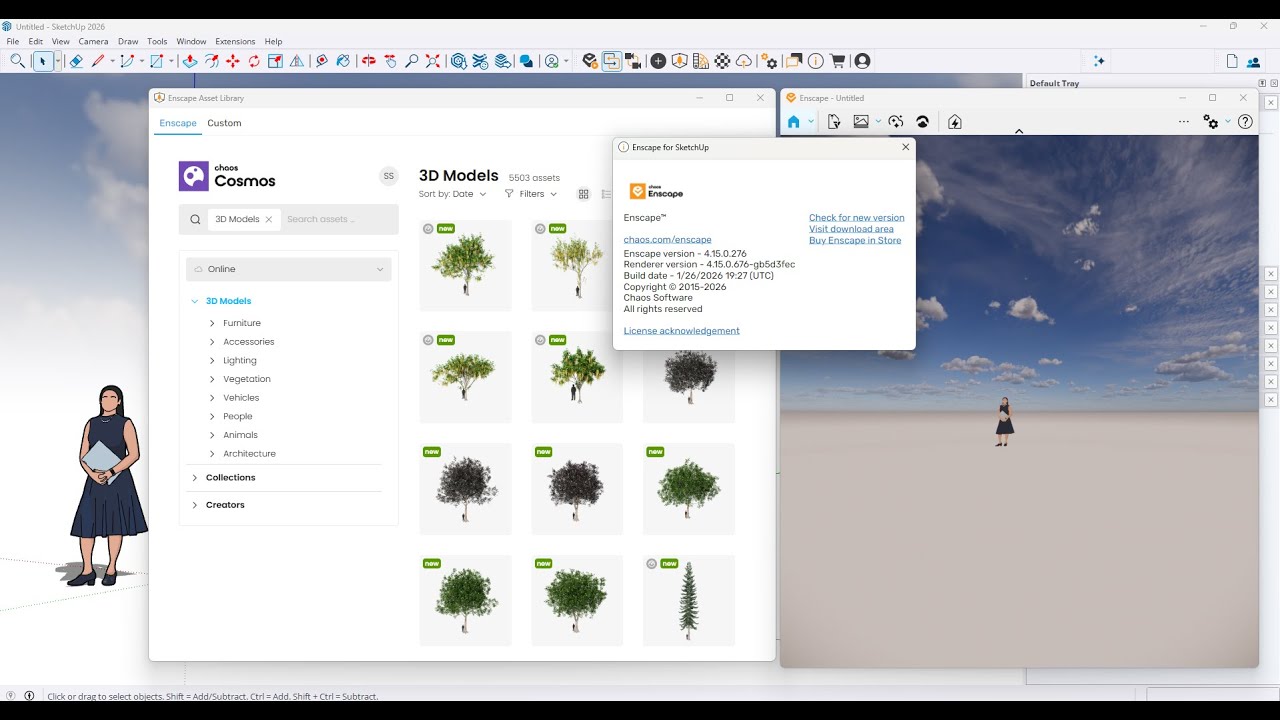
Task: Remove the 3D Models search filter chip
Action: click(269, 219)
